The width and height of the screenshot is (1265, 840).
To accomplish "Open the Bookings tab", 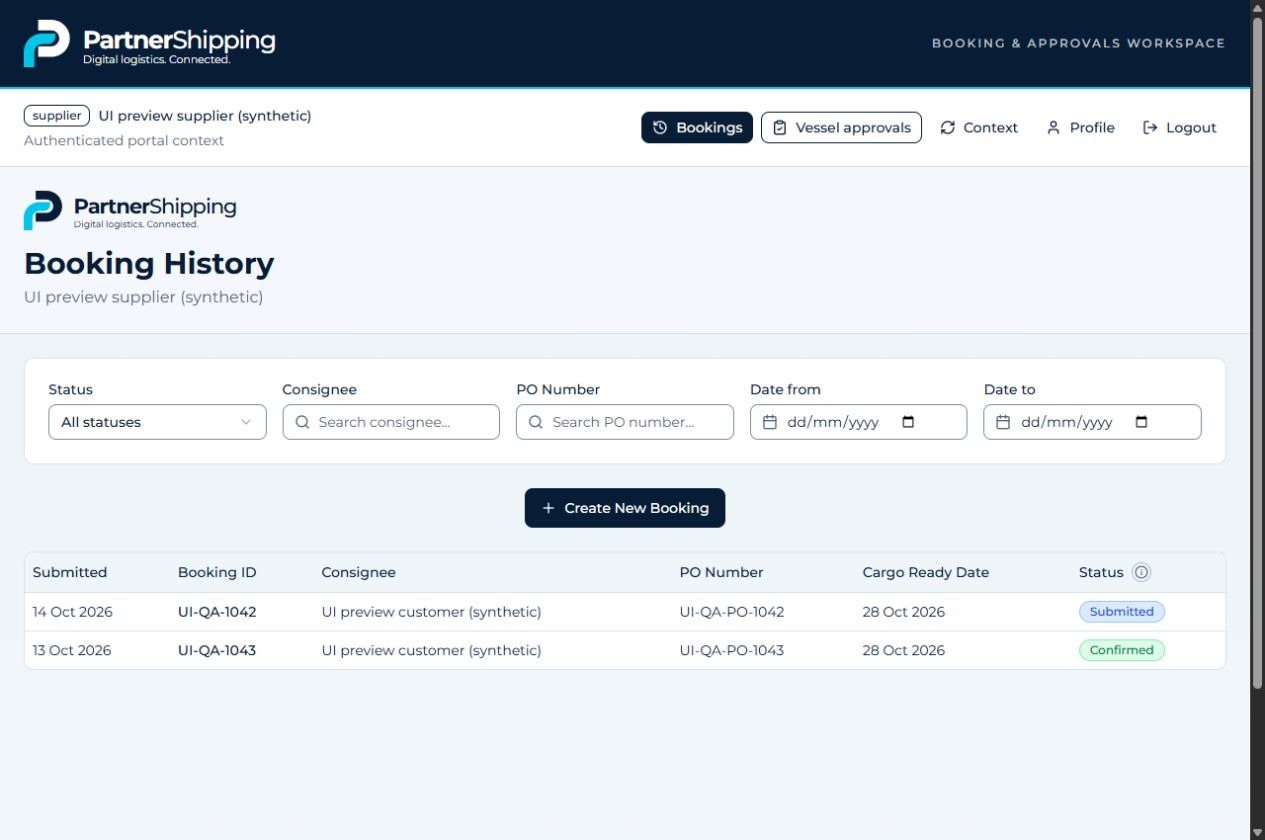I will tap(697, 128).
